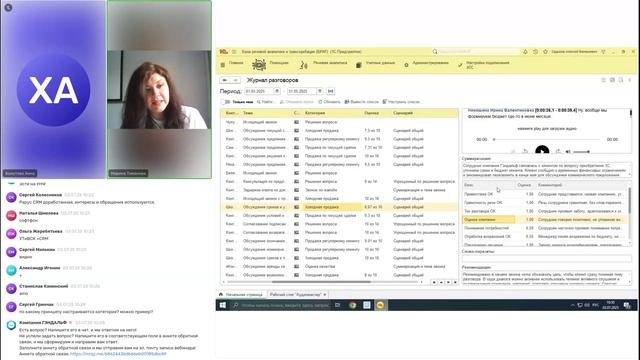Select the Понимание потребностей block row
The image size is (640, 360).
tap(545, 228)
